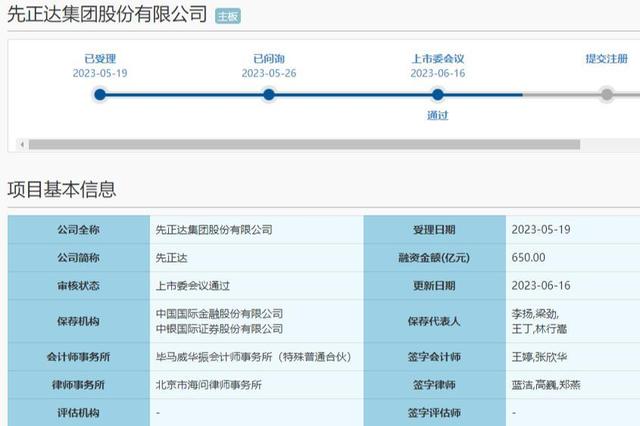Click sponsor 中银国际证券股份有限公司

219,329
